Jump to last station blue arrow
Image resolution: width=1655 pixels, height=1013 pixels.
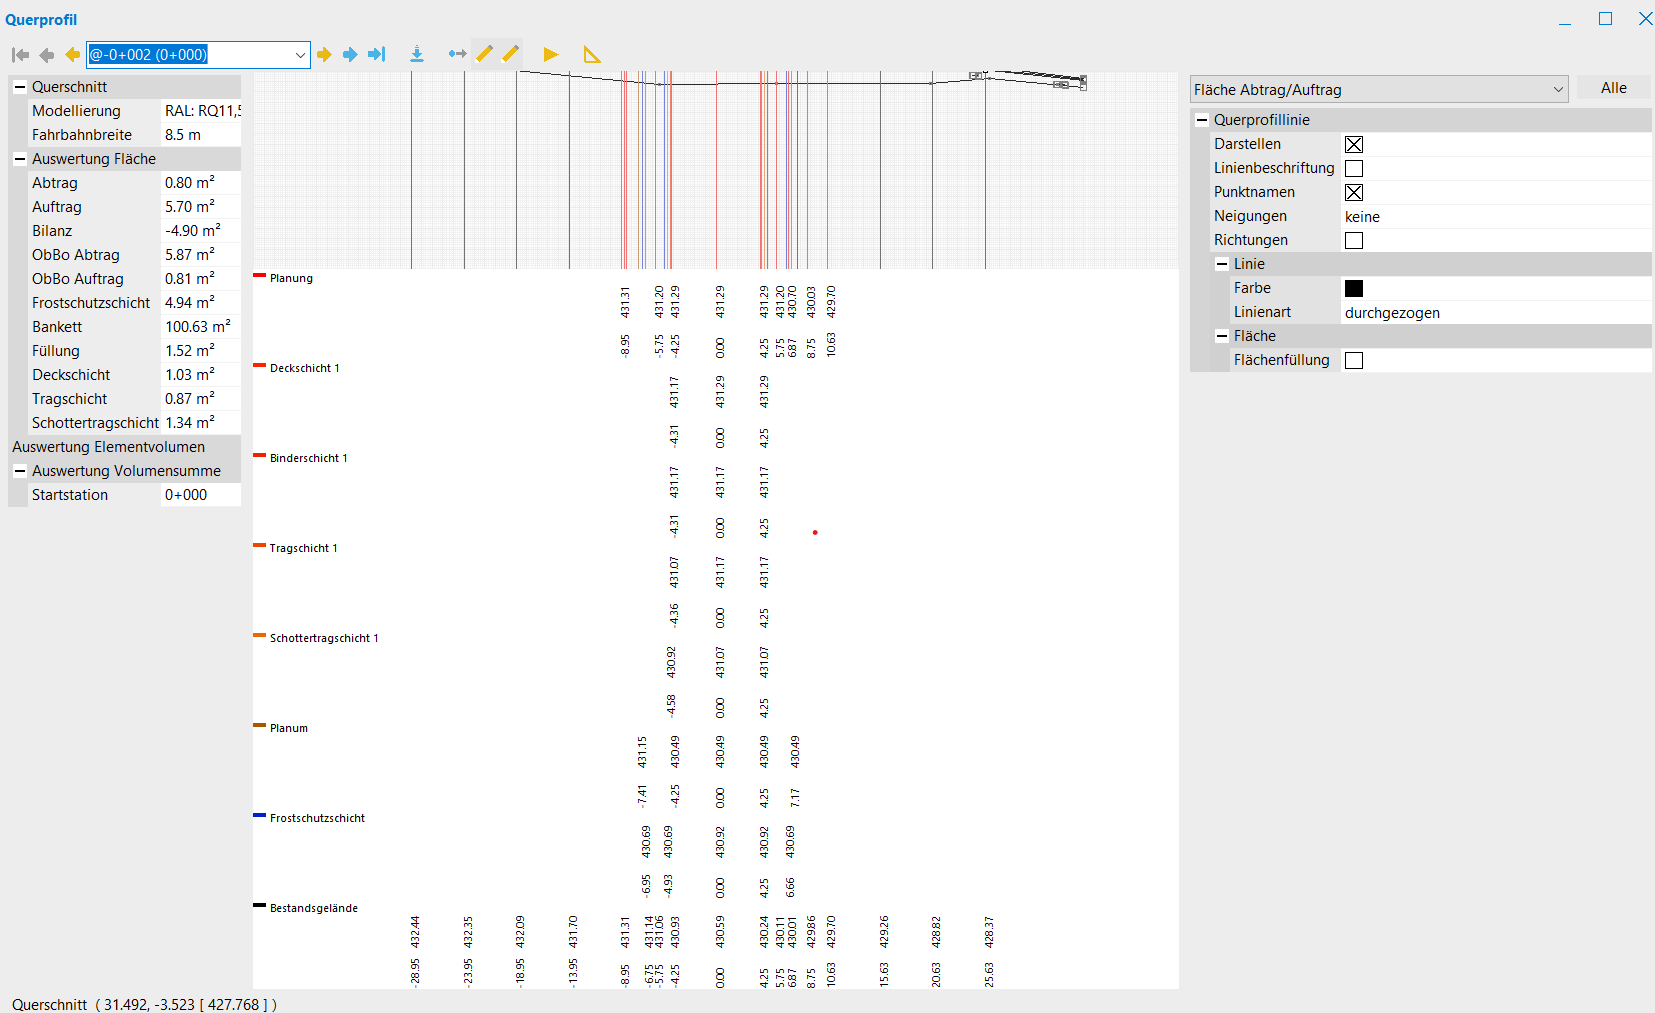376,55
